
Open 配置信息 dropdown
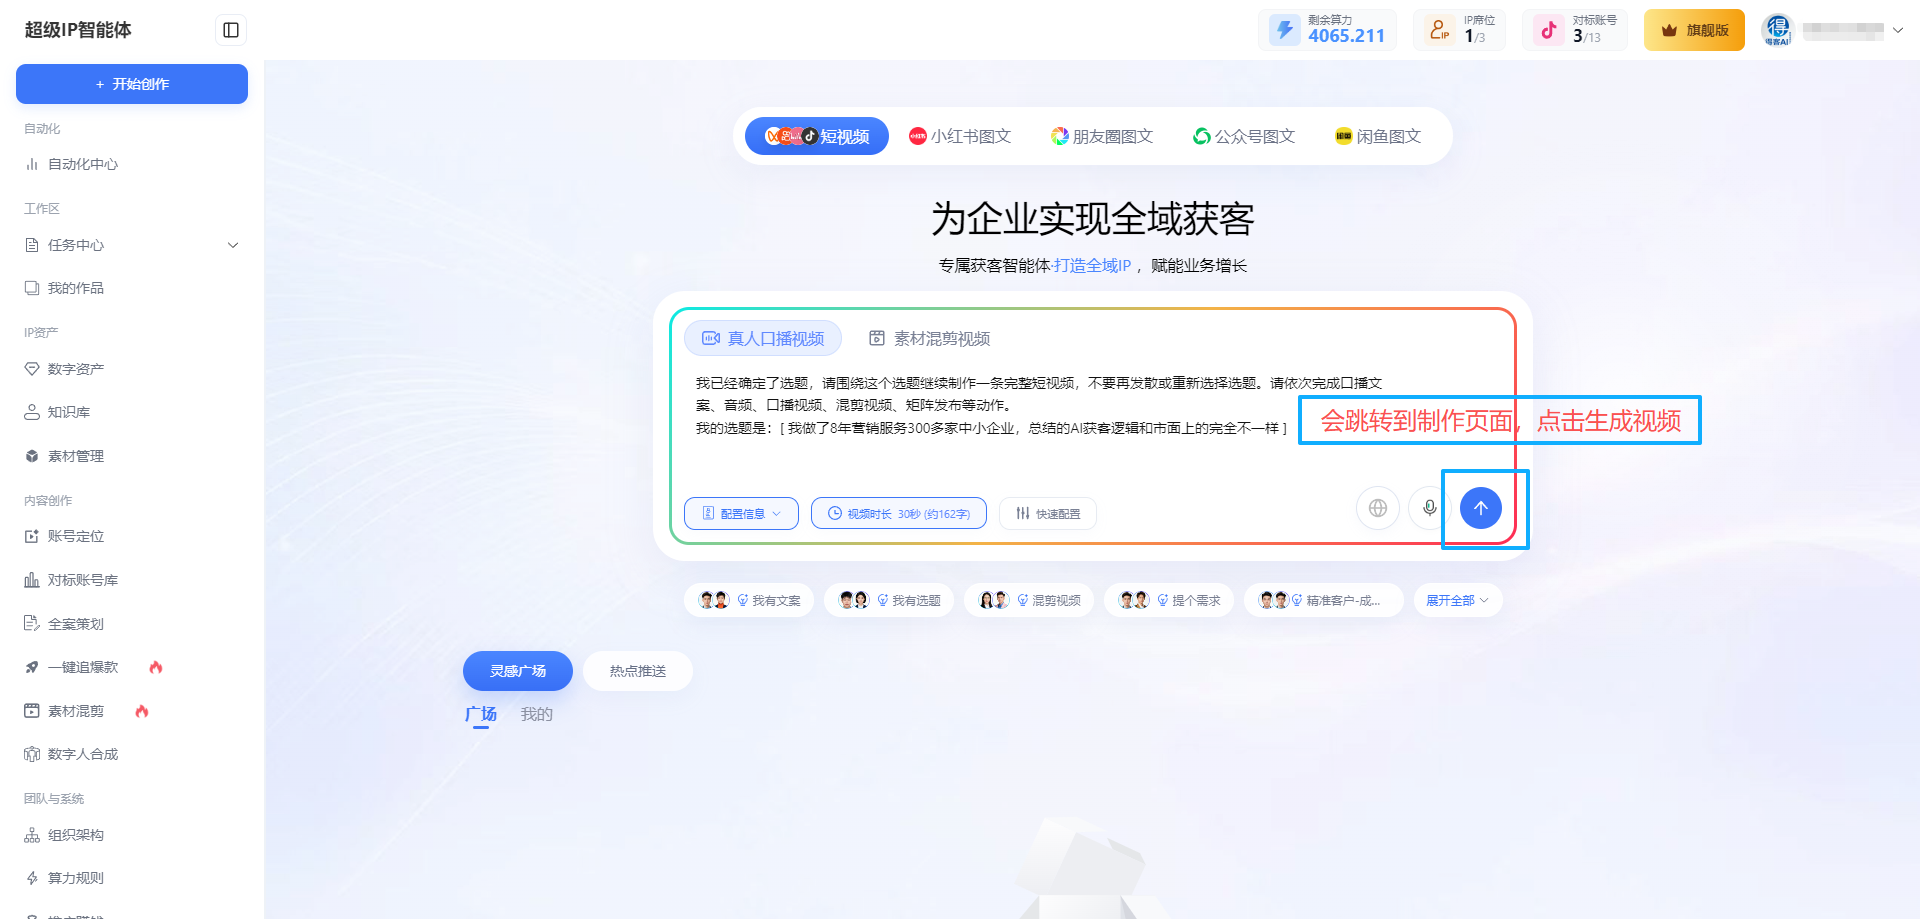click(741, 513)
